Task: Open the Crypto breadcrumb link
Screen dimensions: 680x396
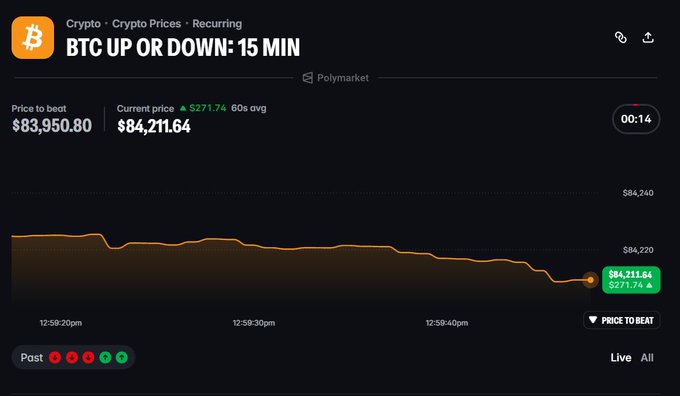Action: (x=83, y=24)
